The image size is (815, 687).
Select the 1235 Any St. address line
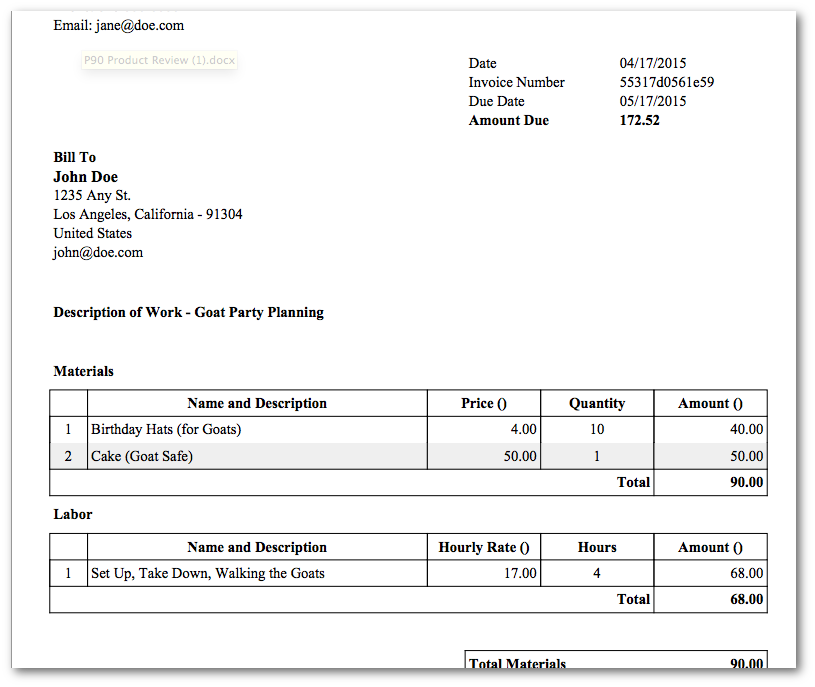click(x=91, y=196)
